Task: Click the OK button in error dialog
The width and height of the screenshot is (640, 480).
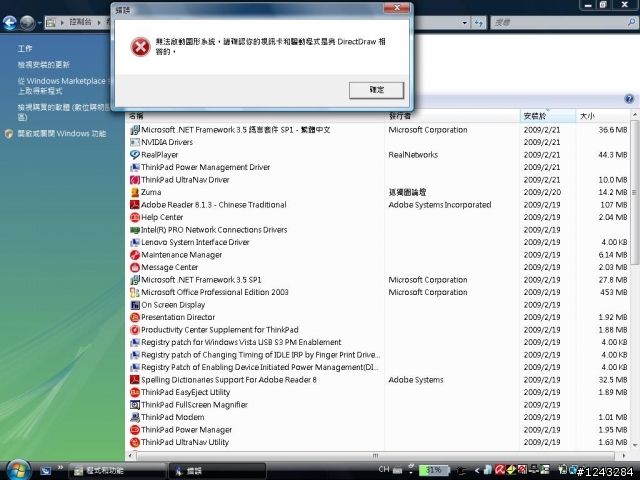Action: 376,90
